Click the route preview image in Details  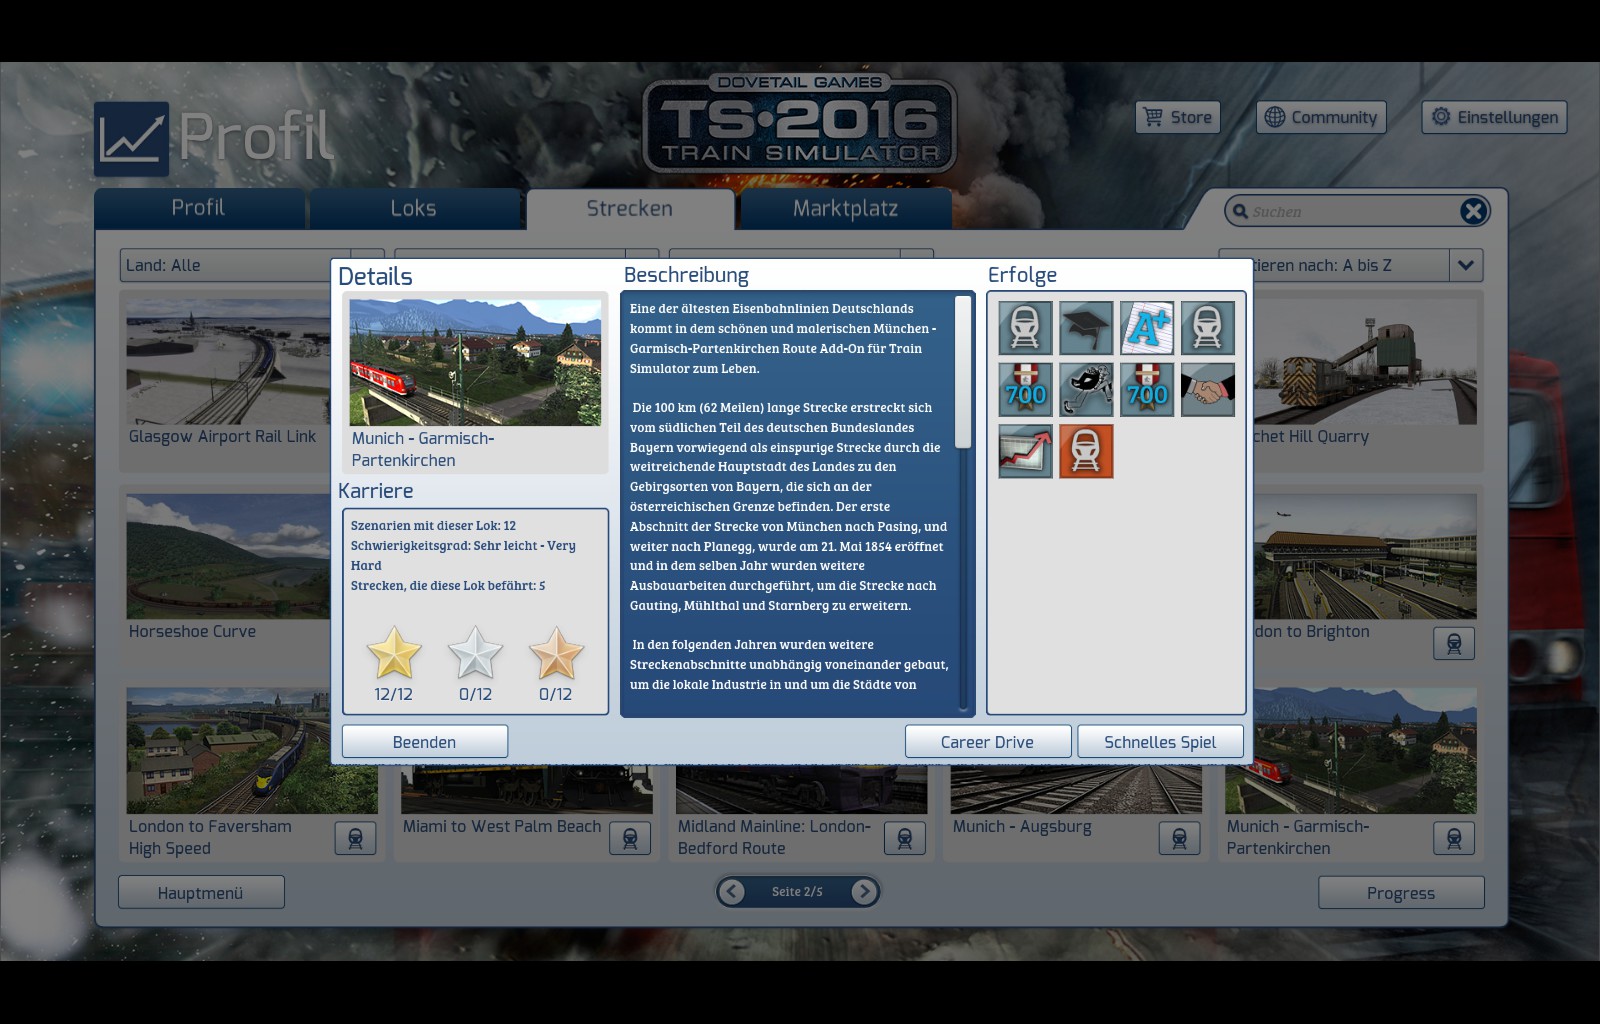475,362
